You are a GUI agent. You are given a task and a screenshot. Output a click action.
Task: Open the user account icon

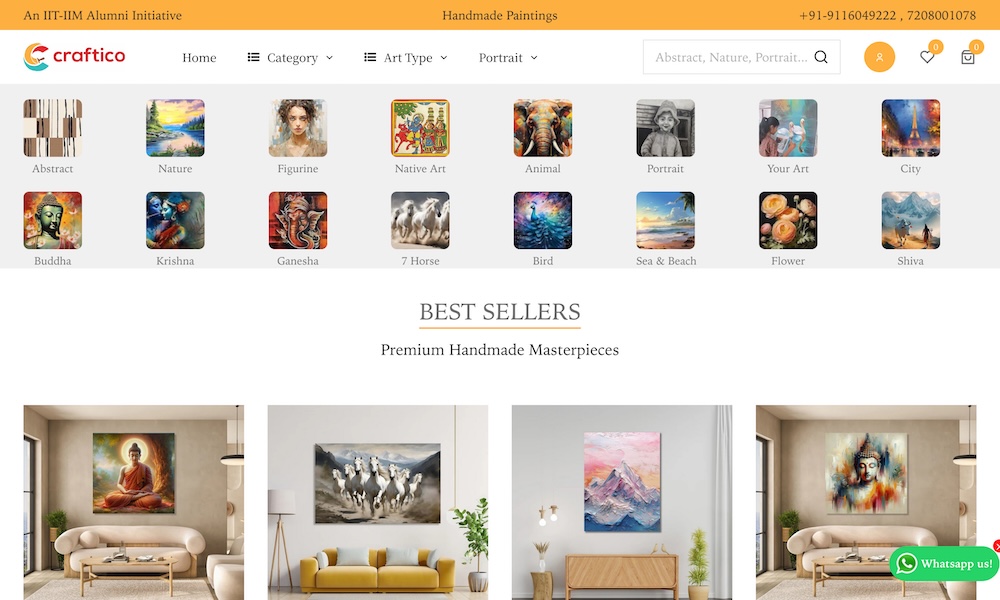coord(879,57)
